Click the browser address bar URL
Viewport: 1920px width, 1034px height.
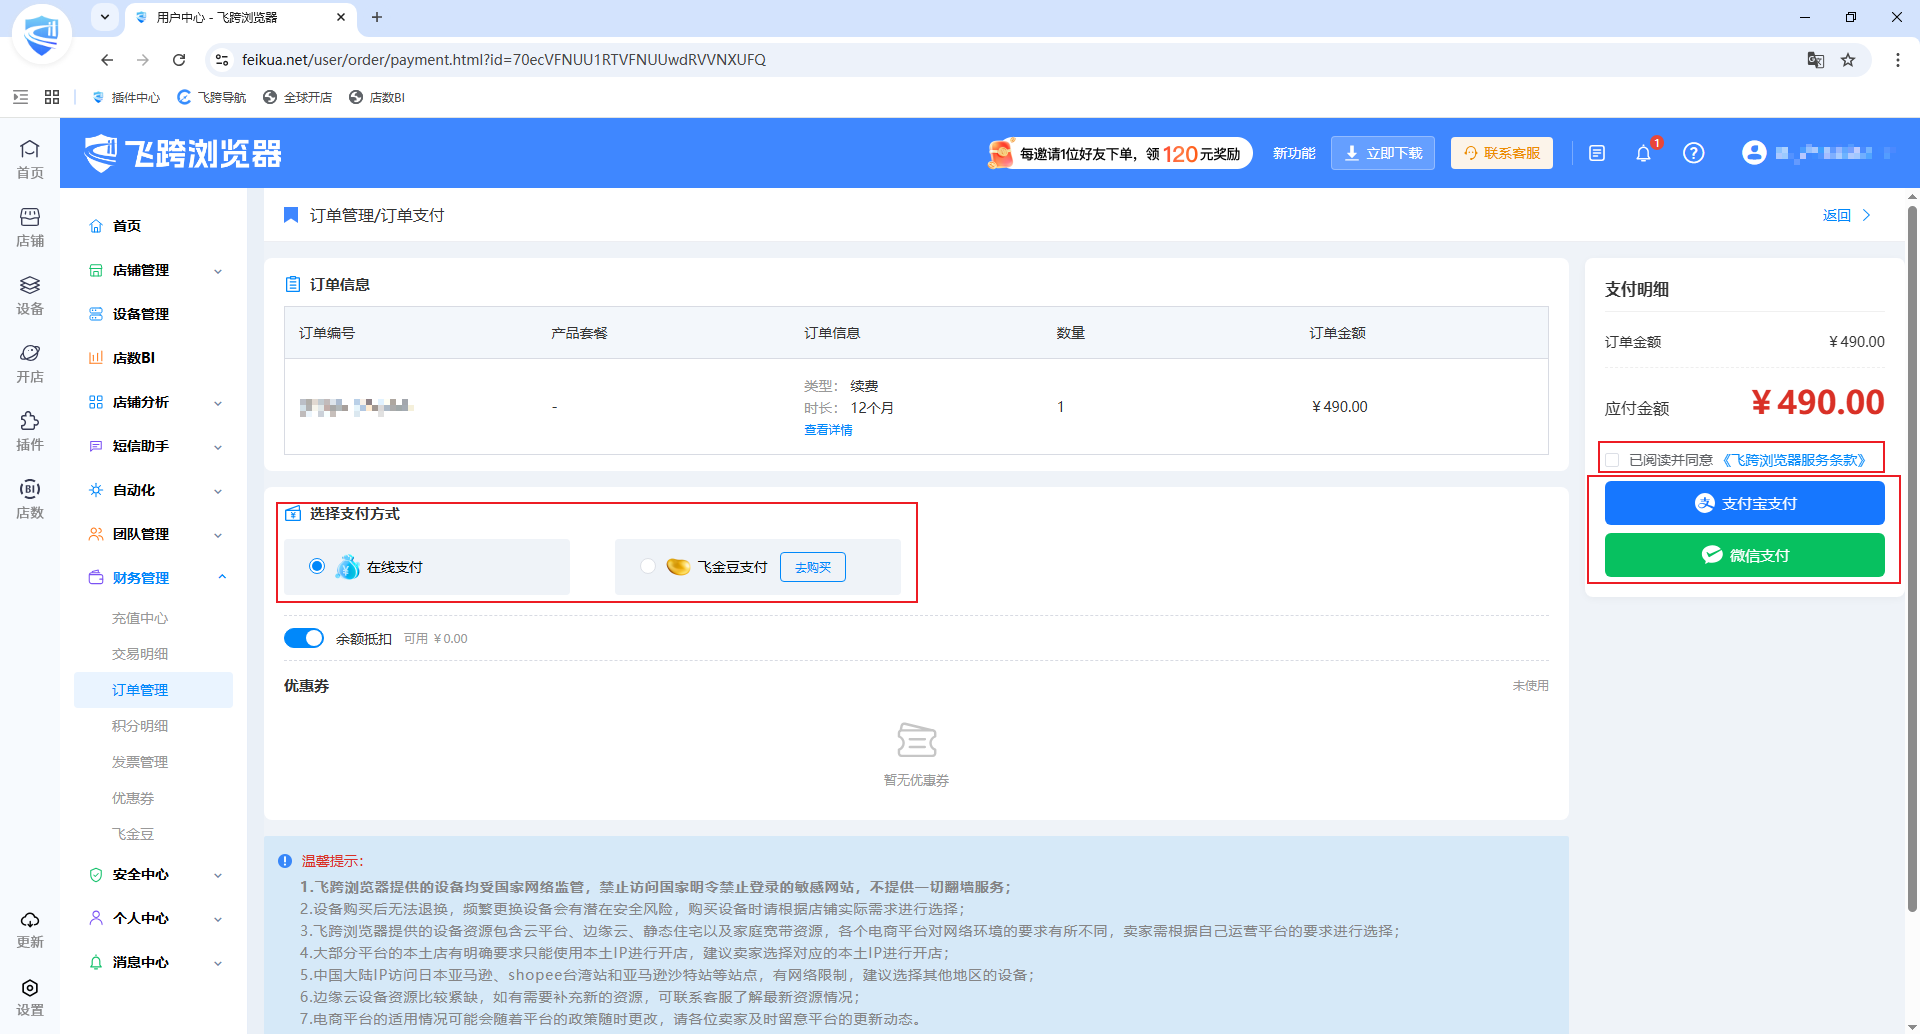point(504,60)
